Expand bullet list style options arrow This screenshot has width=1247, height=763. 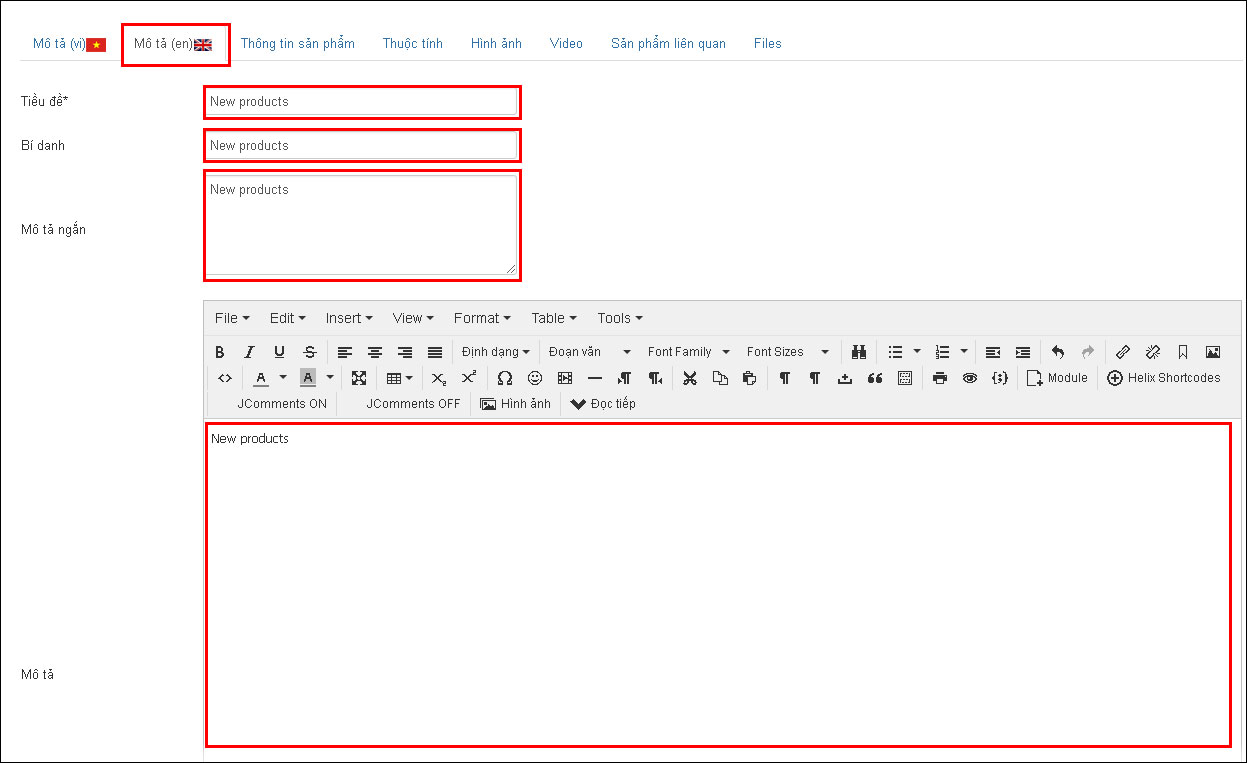[x=917, y=352]
